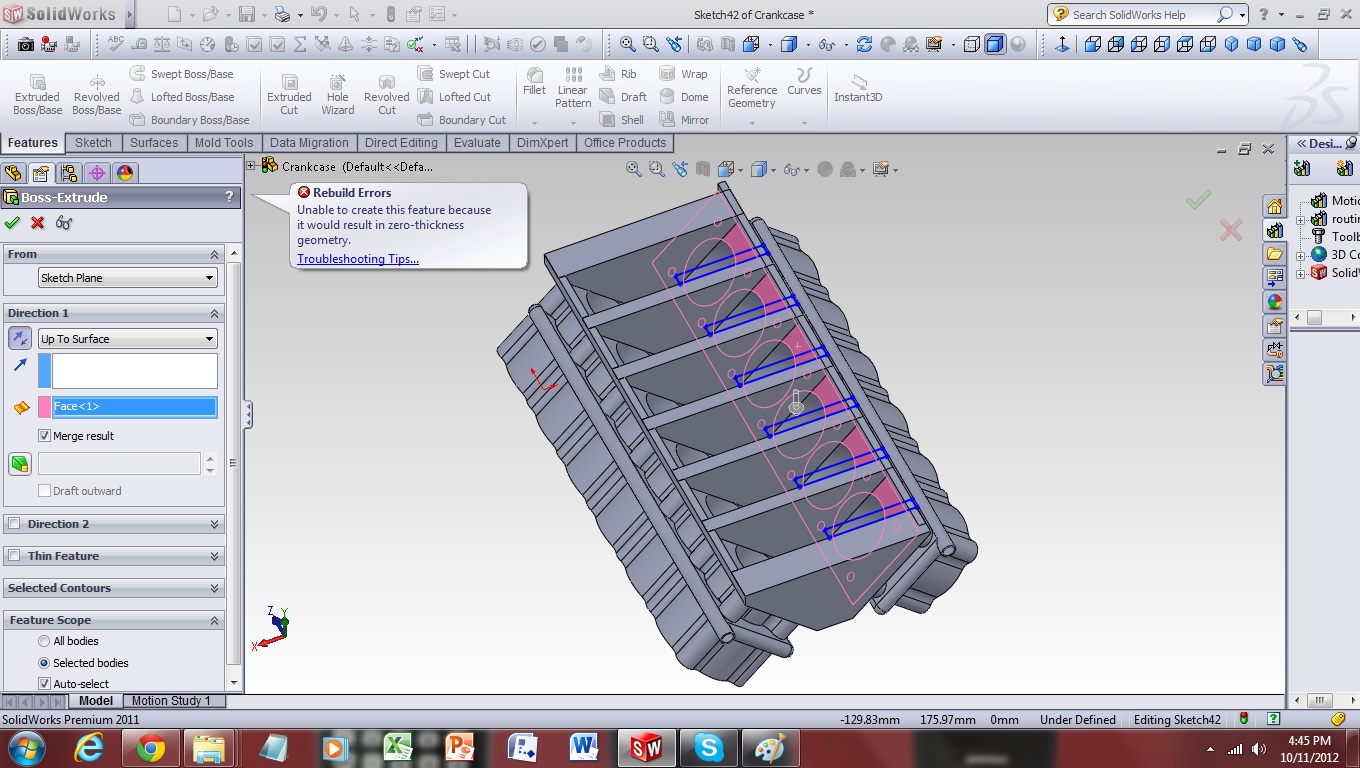Select the Dome feature tool
Viewport: 1360px width, 768px height.
pos(684,97)
